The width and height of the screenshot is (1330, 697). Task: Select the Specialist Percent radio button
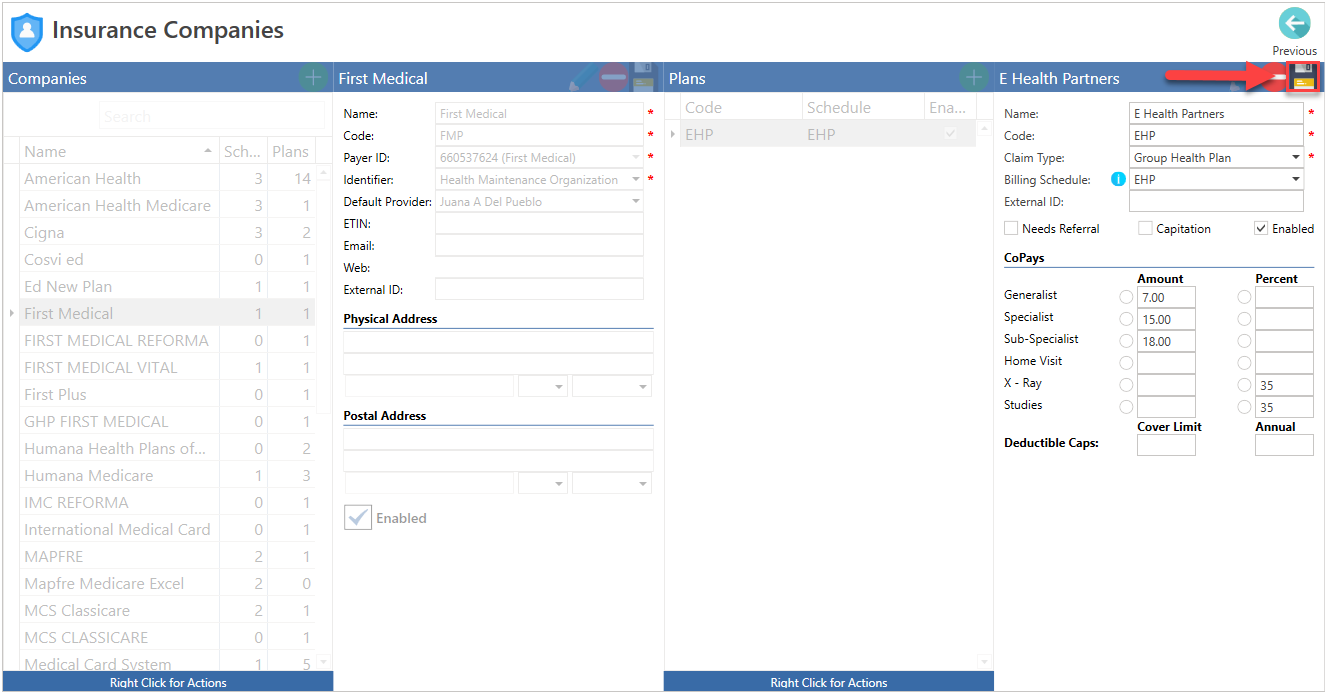(x=1244, y=319)
